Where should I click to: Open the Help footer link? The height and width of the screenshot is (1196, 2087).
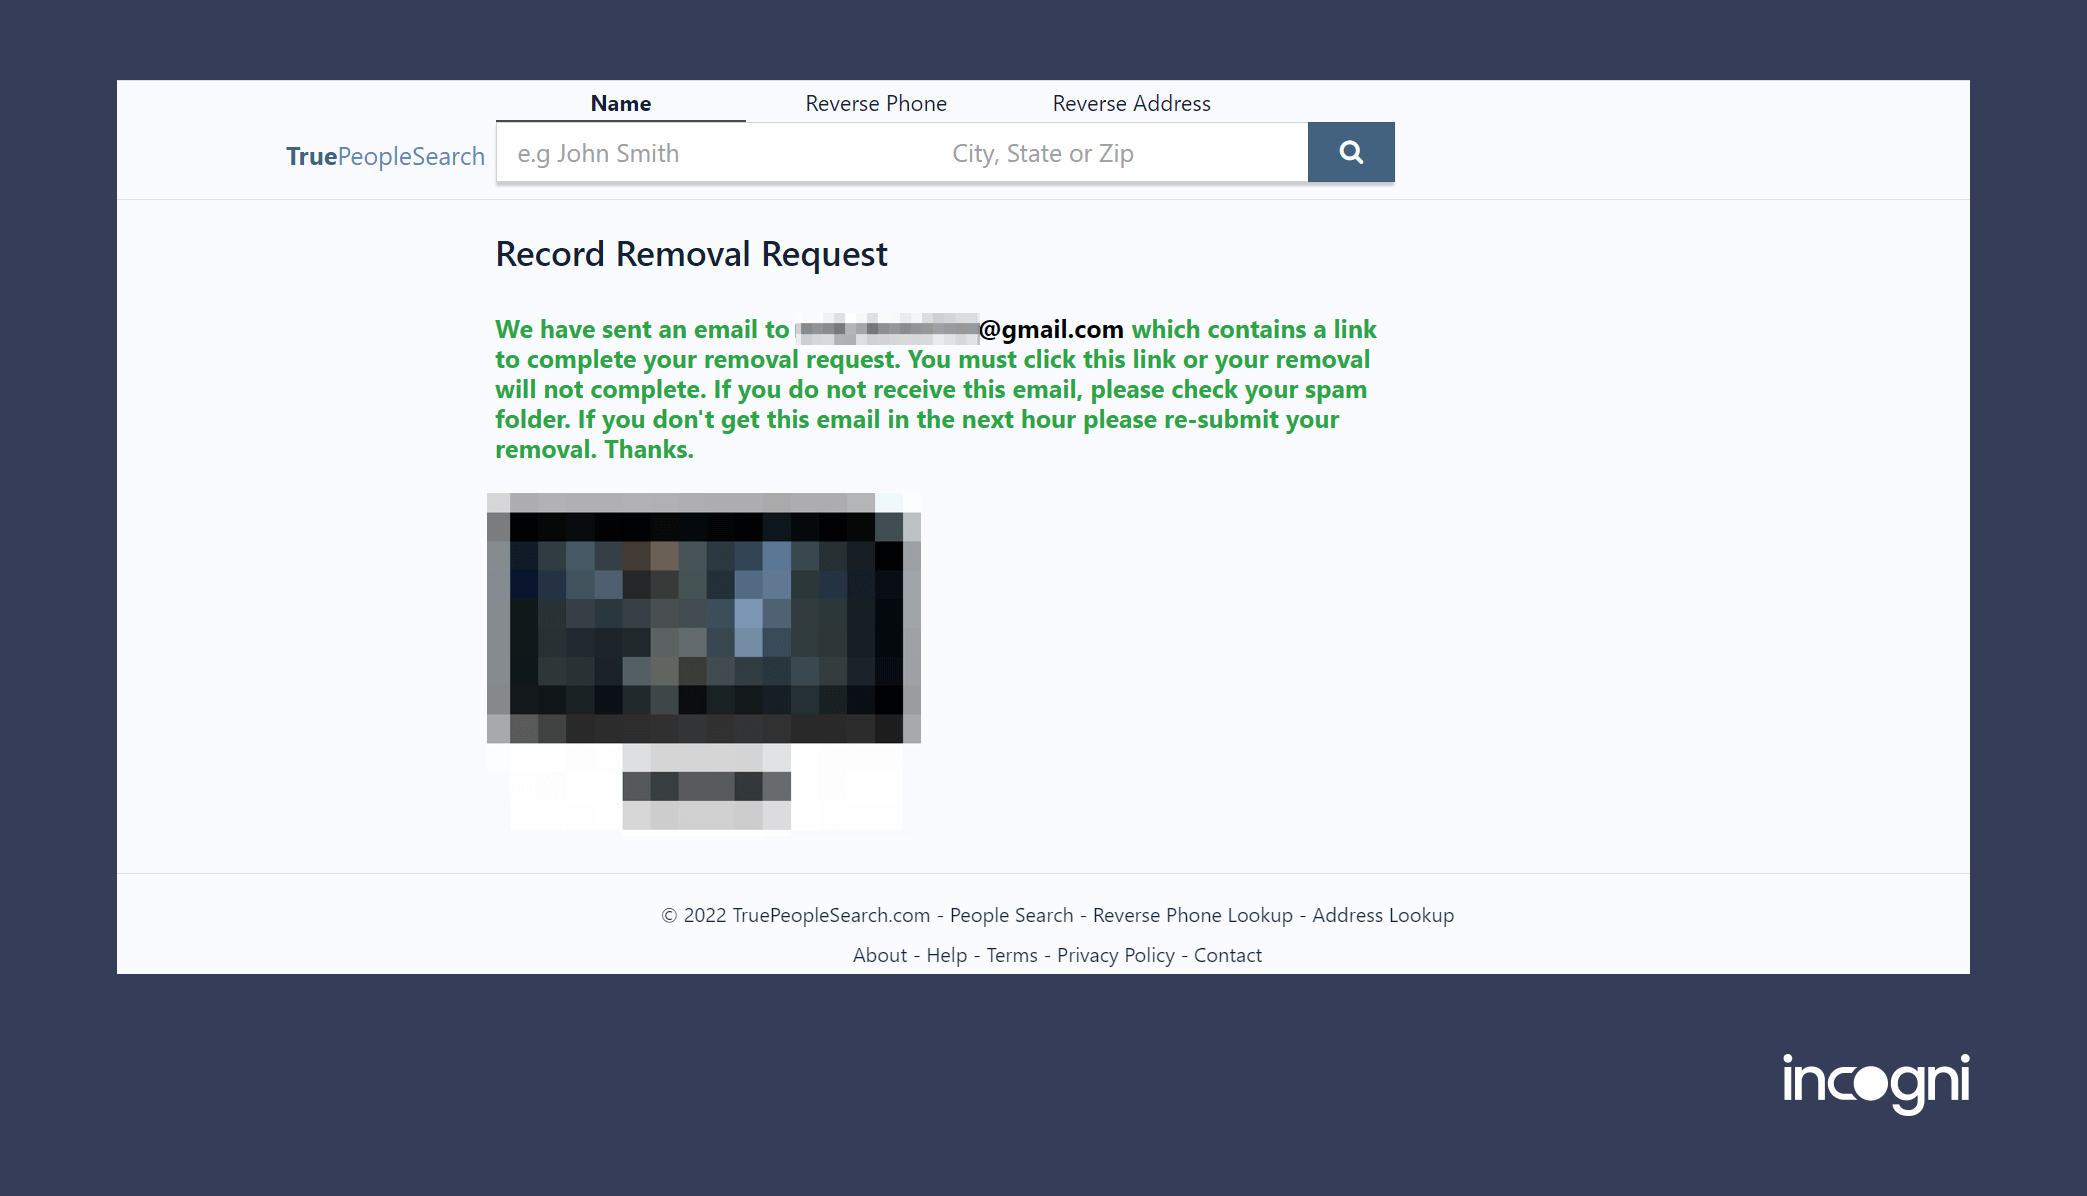tap(946, 955)
